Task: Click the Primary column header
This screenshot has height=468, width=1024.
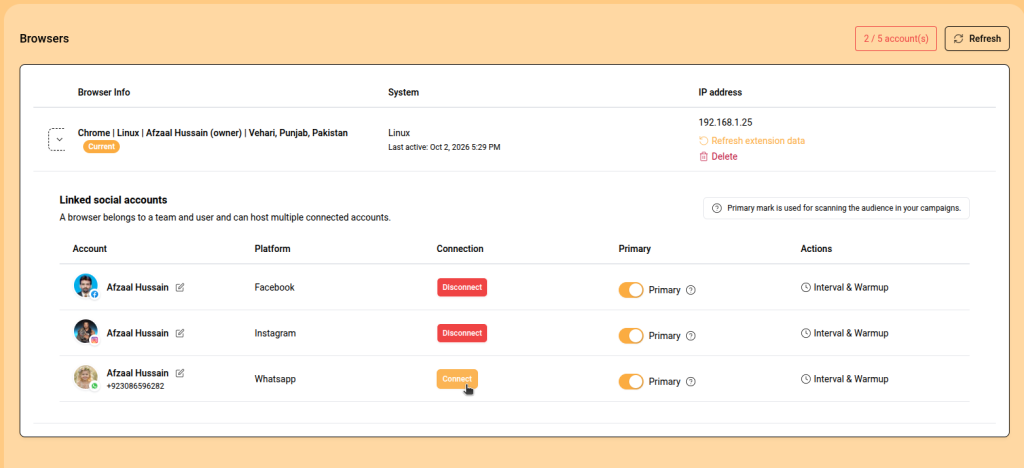Action: pos(635,249)
